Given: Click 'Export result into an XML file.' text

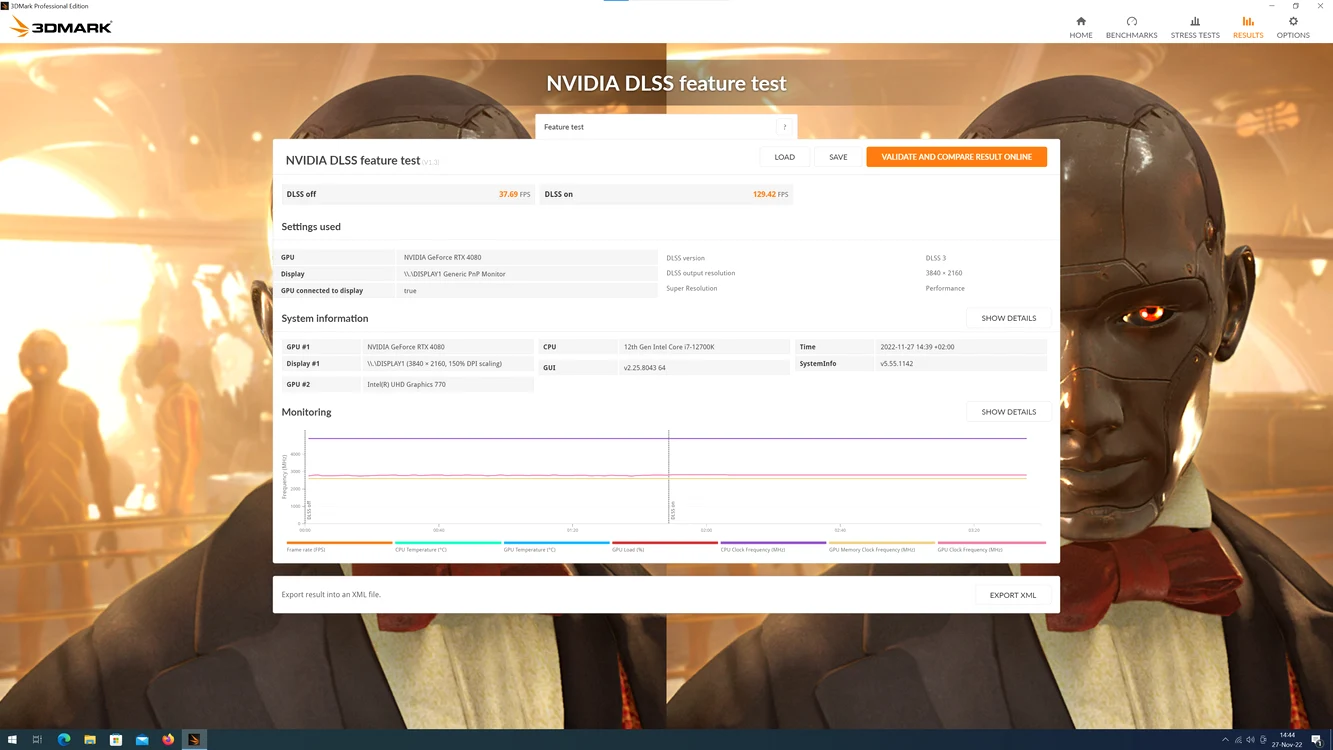Looking at the screenshot, I should (331, 595).
